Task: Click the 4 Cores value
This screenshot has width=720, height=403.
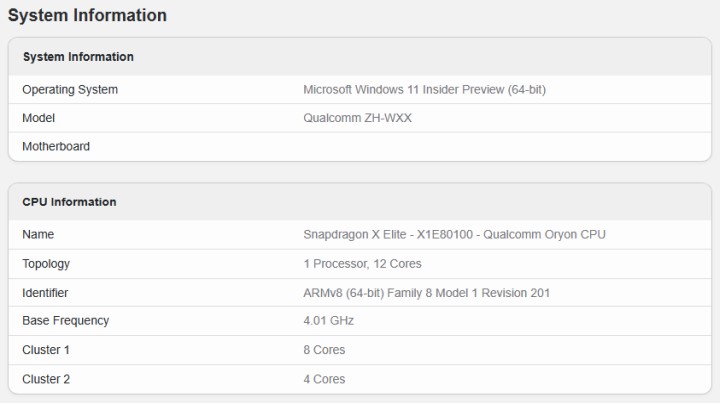Action: coord(324,379)
